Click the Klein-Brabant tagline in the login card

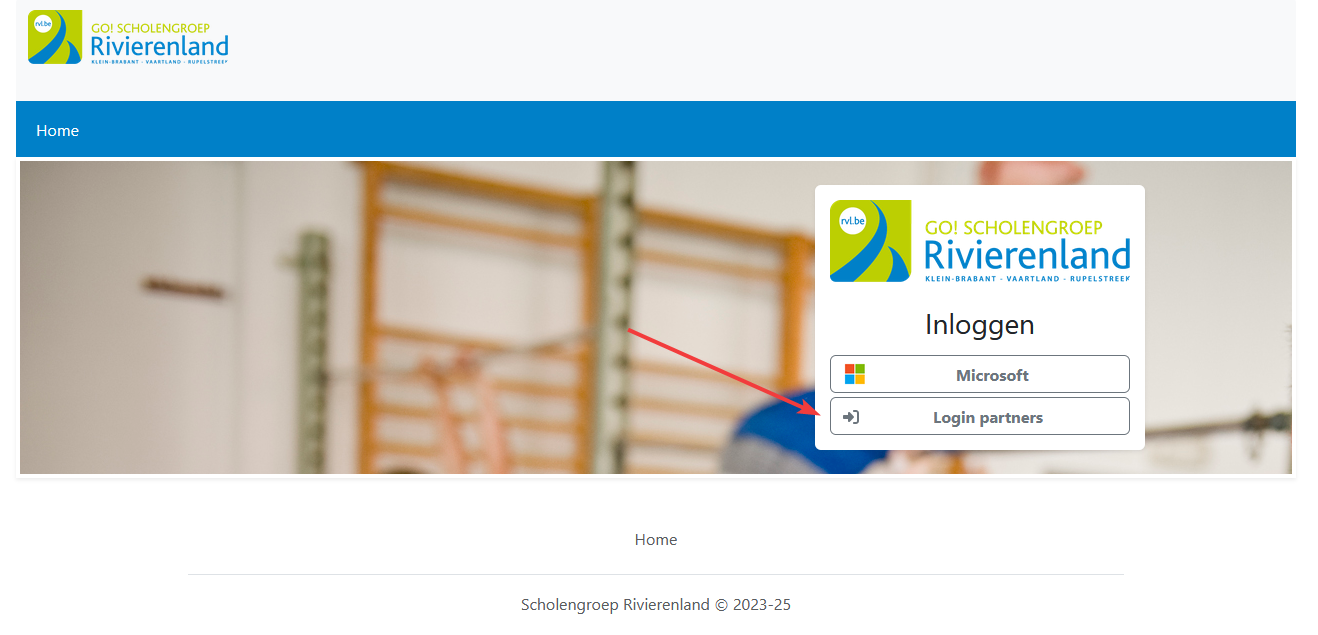click(1027, 278)
